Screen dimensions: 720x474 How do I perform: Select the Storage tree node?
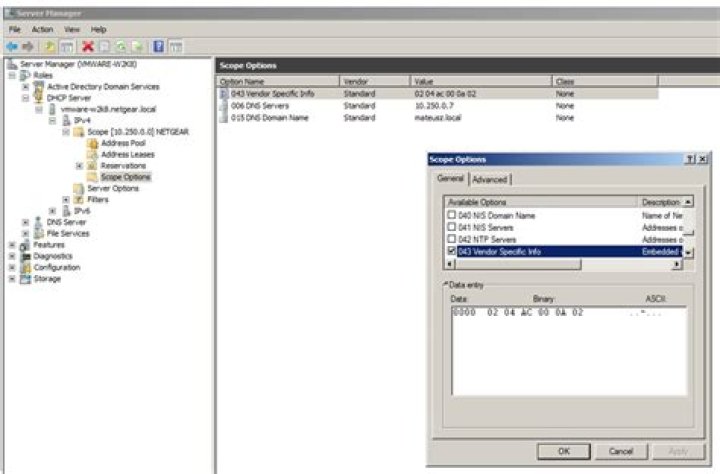tap(47, 278)
